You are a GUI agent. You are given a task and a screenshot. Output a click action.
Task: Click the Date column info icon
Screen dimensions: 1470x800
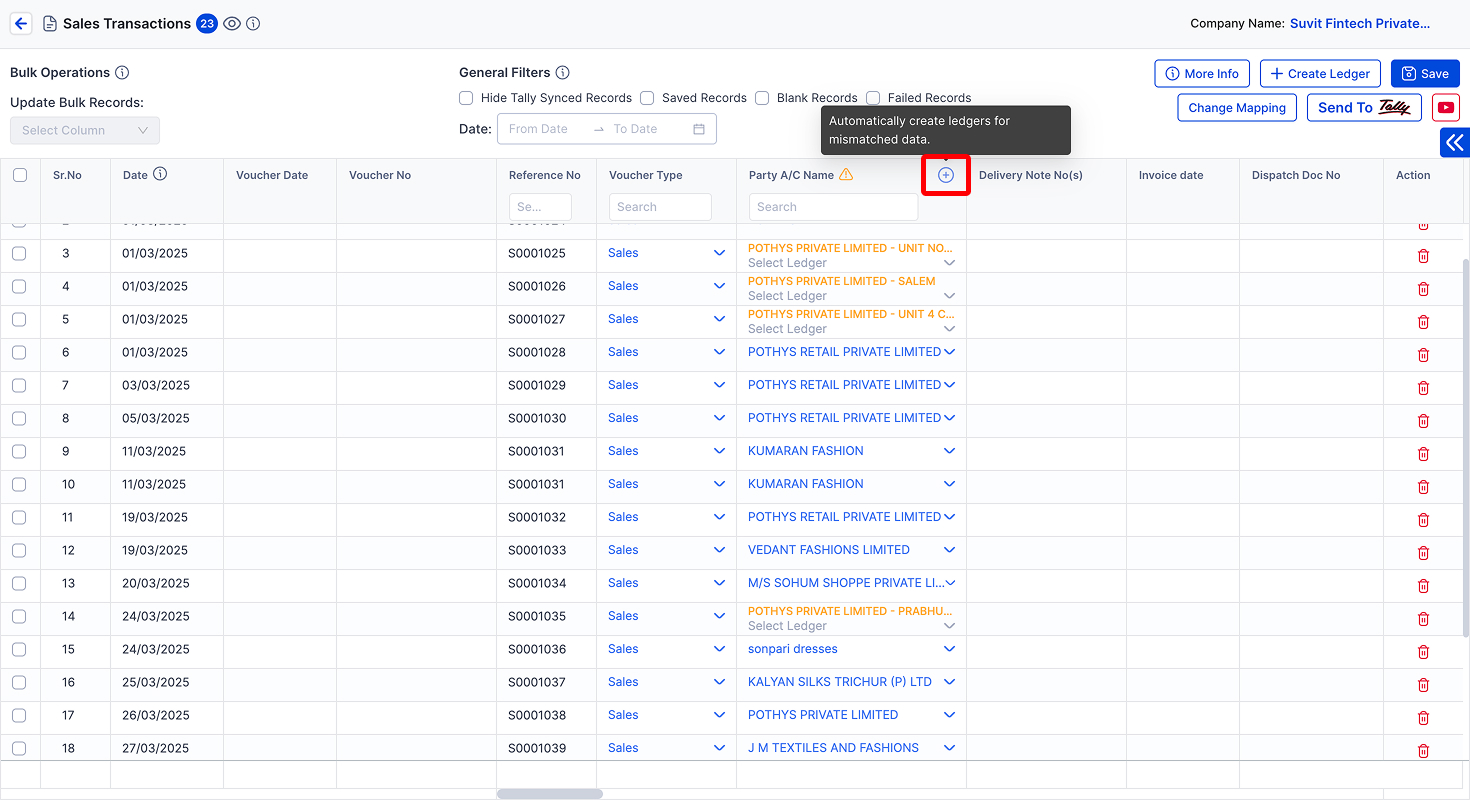coord(160,174)
